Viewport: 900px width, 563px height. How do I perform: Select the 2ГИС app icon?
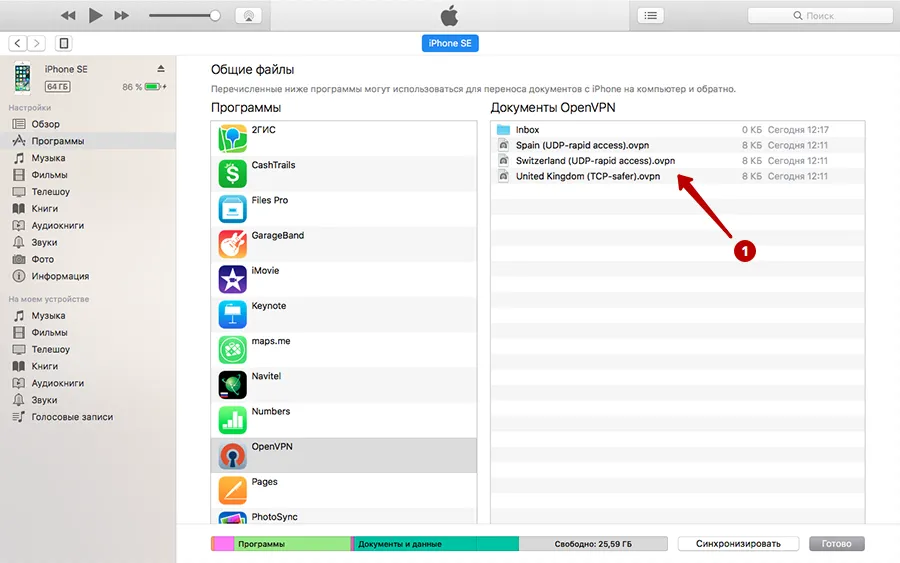[x=232, y=138]
